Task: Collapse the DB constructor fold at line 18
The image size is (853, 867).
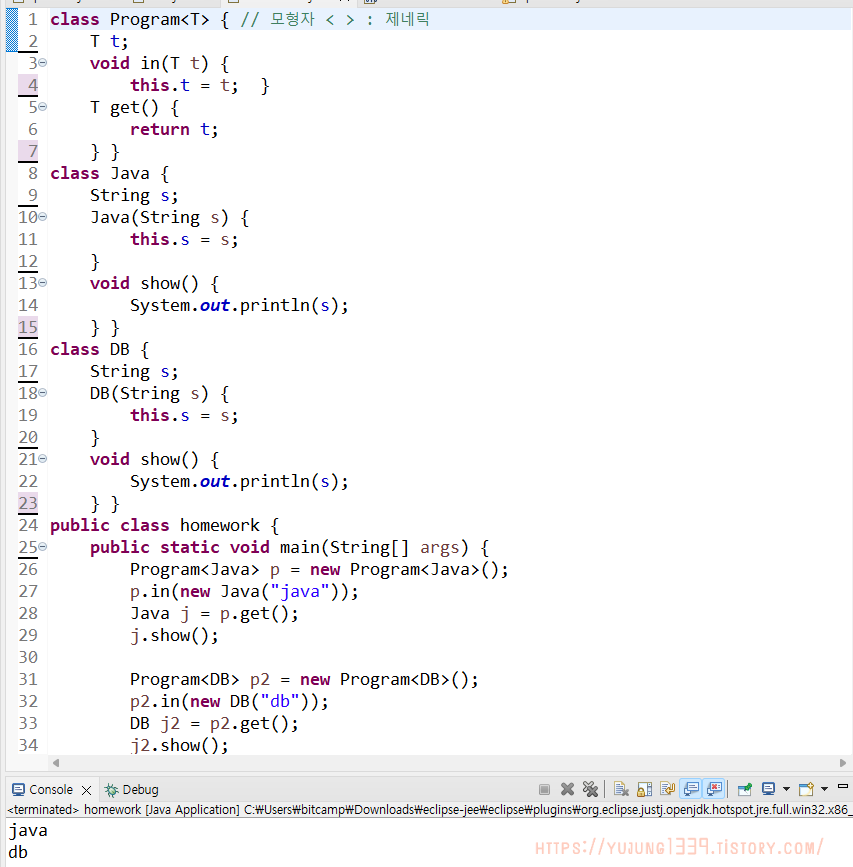Action: 43,393
